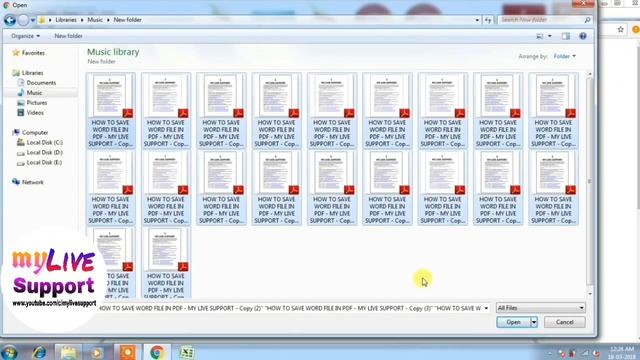Viewport: 640px width, 360px height.
Task: Click the bookmark star in Chrome window
Action: (620, 29)
